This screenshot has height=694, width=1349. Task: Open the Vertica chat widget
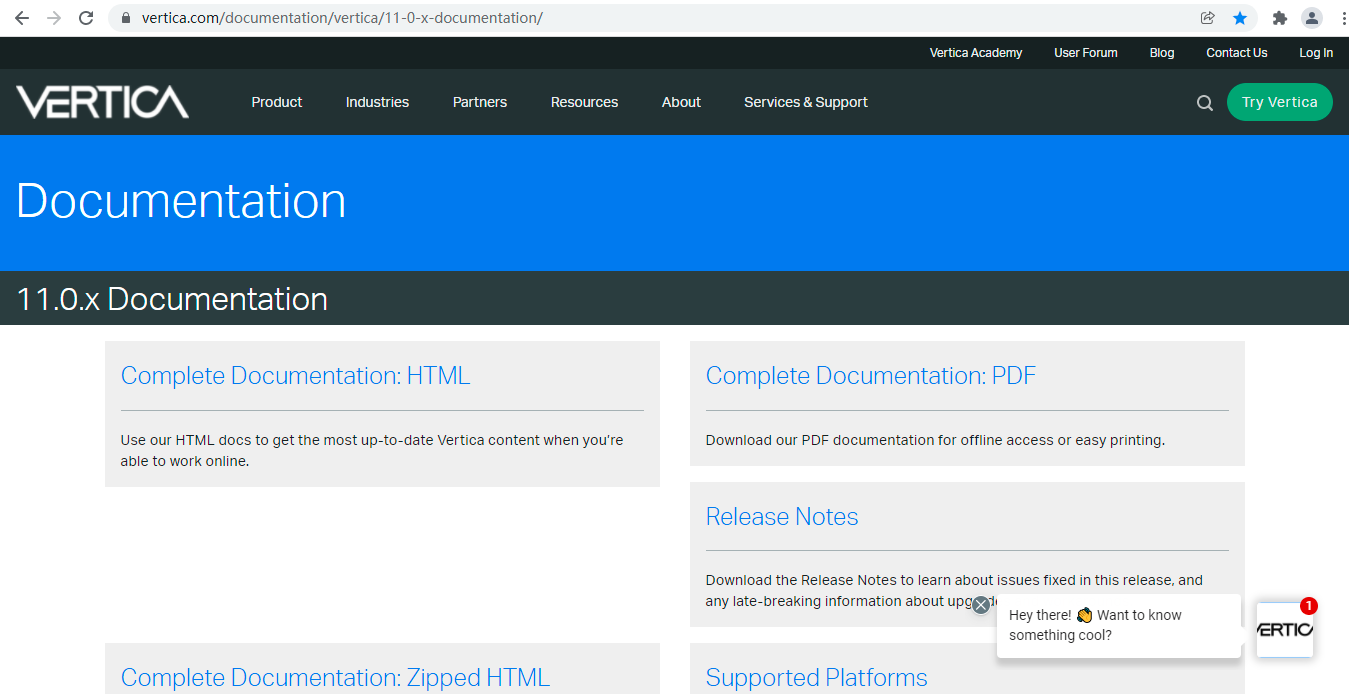click(x=1285, y=629)
